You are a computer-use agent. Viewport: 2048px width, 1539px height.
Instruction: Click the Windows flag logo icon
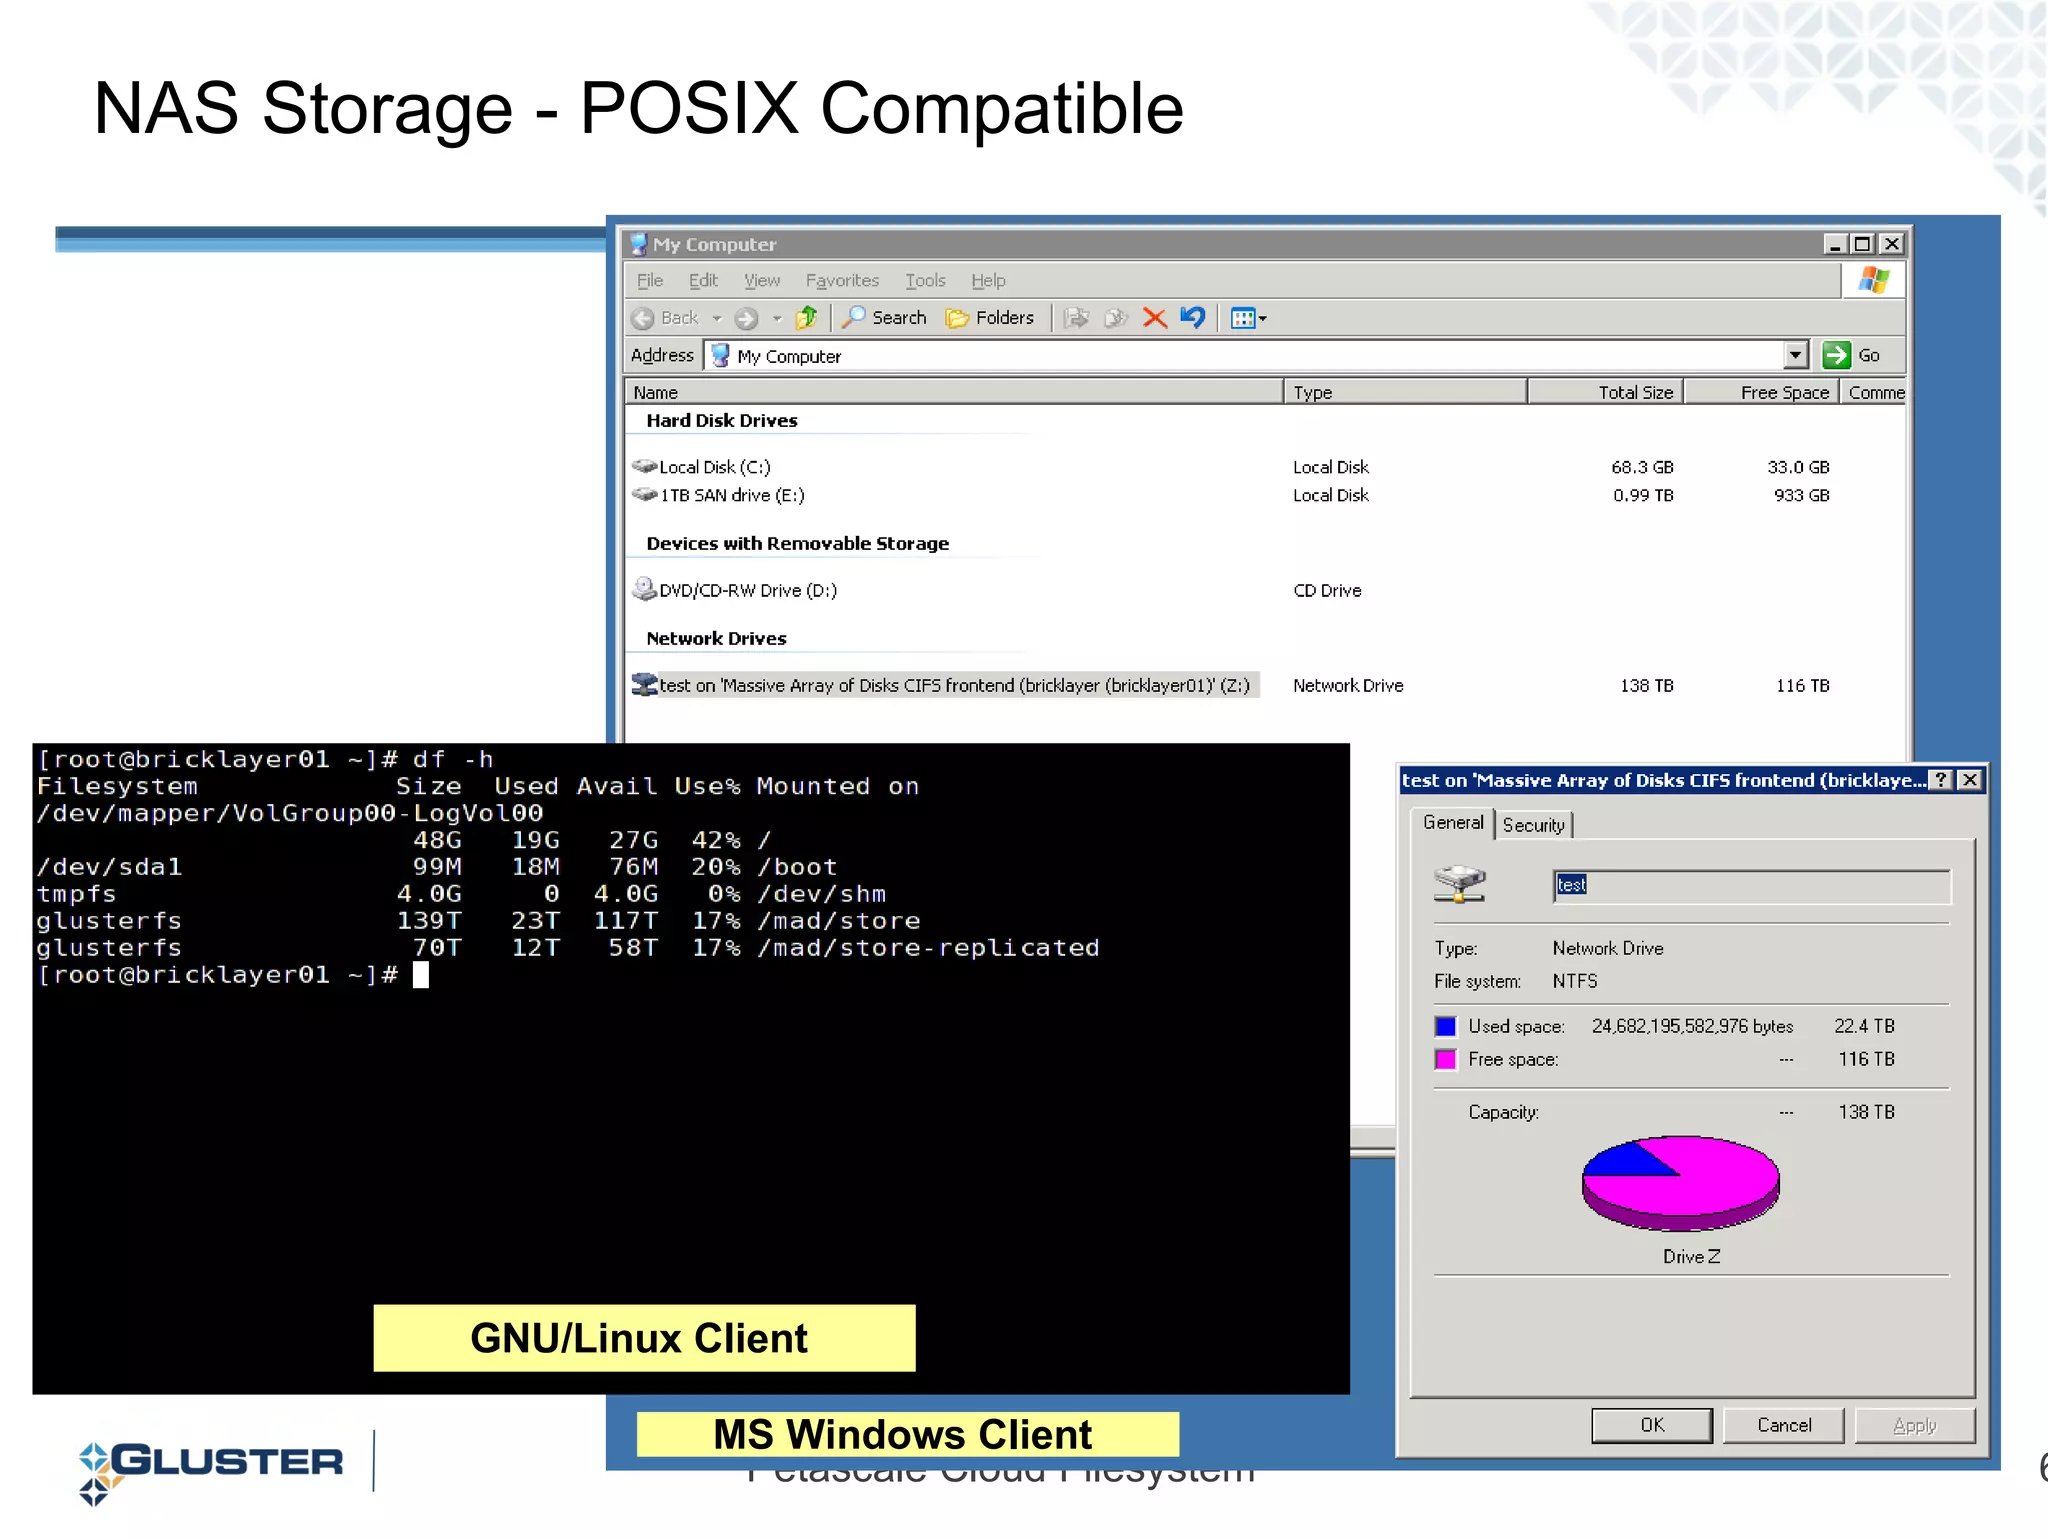click(1874, 281)
